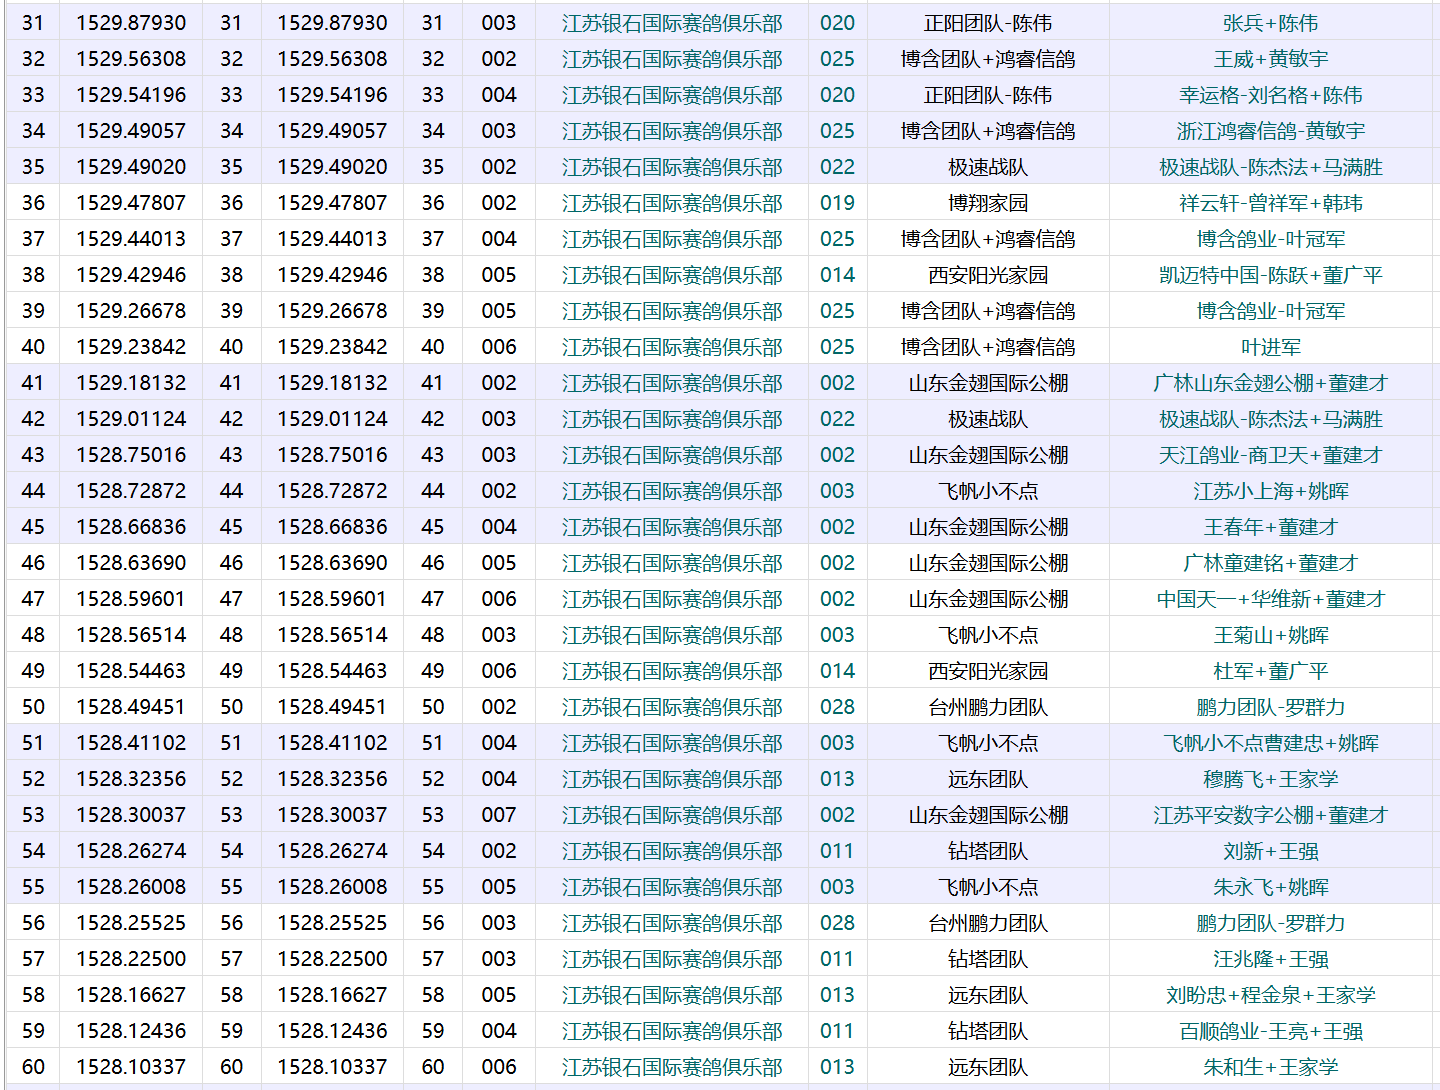
Task: Open owner link 刘新+王强
Action: point(1270,851)
